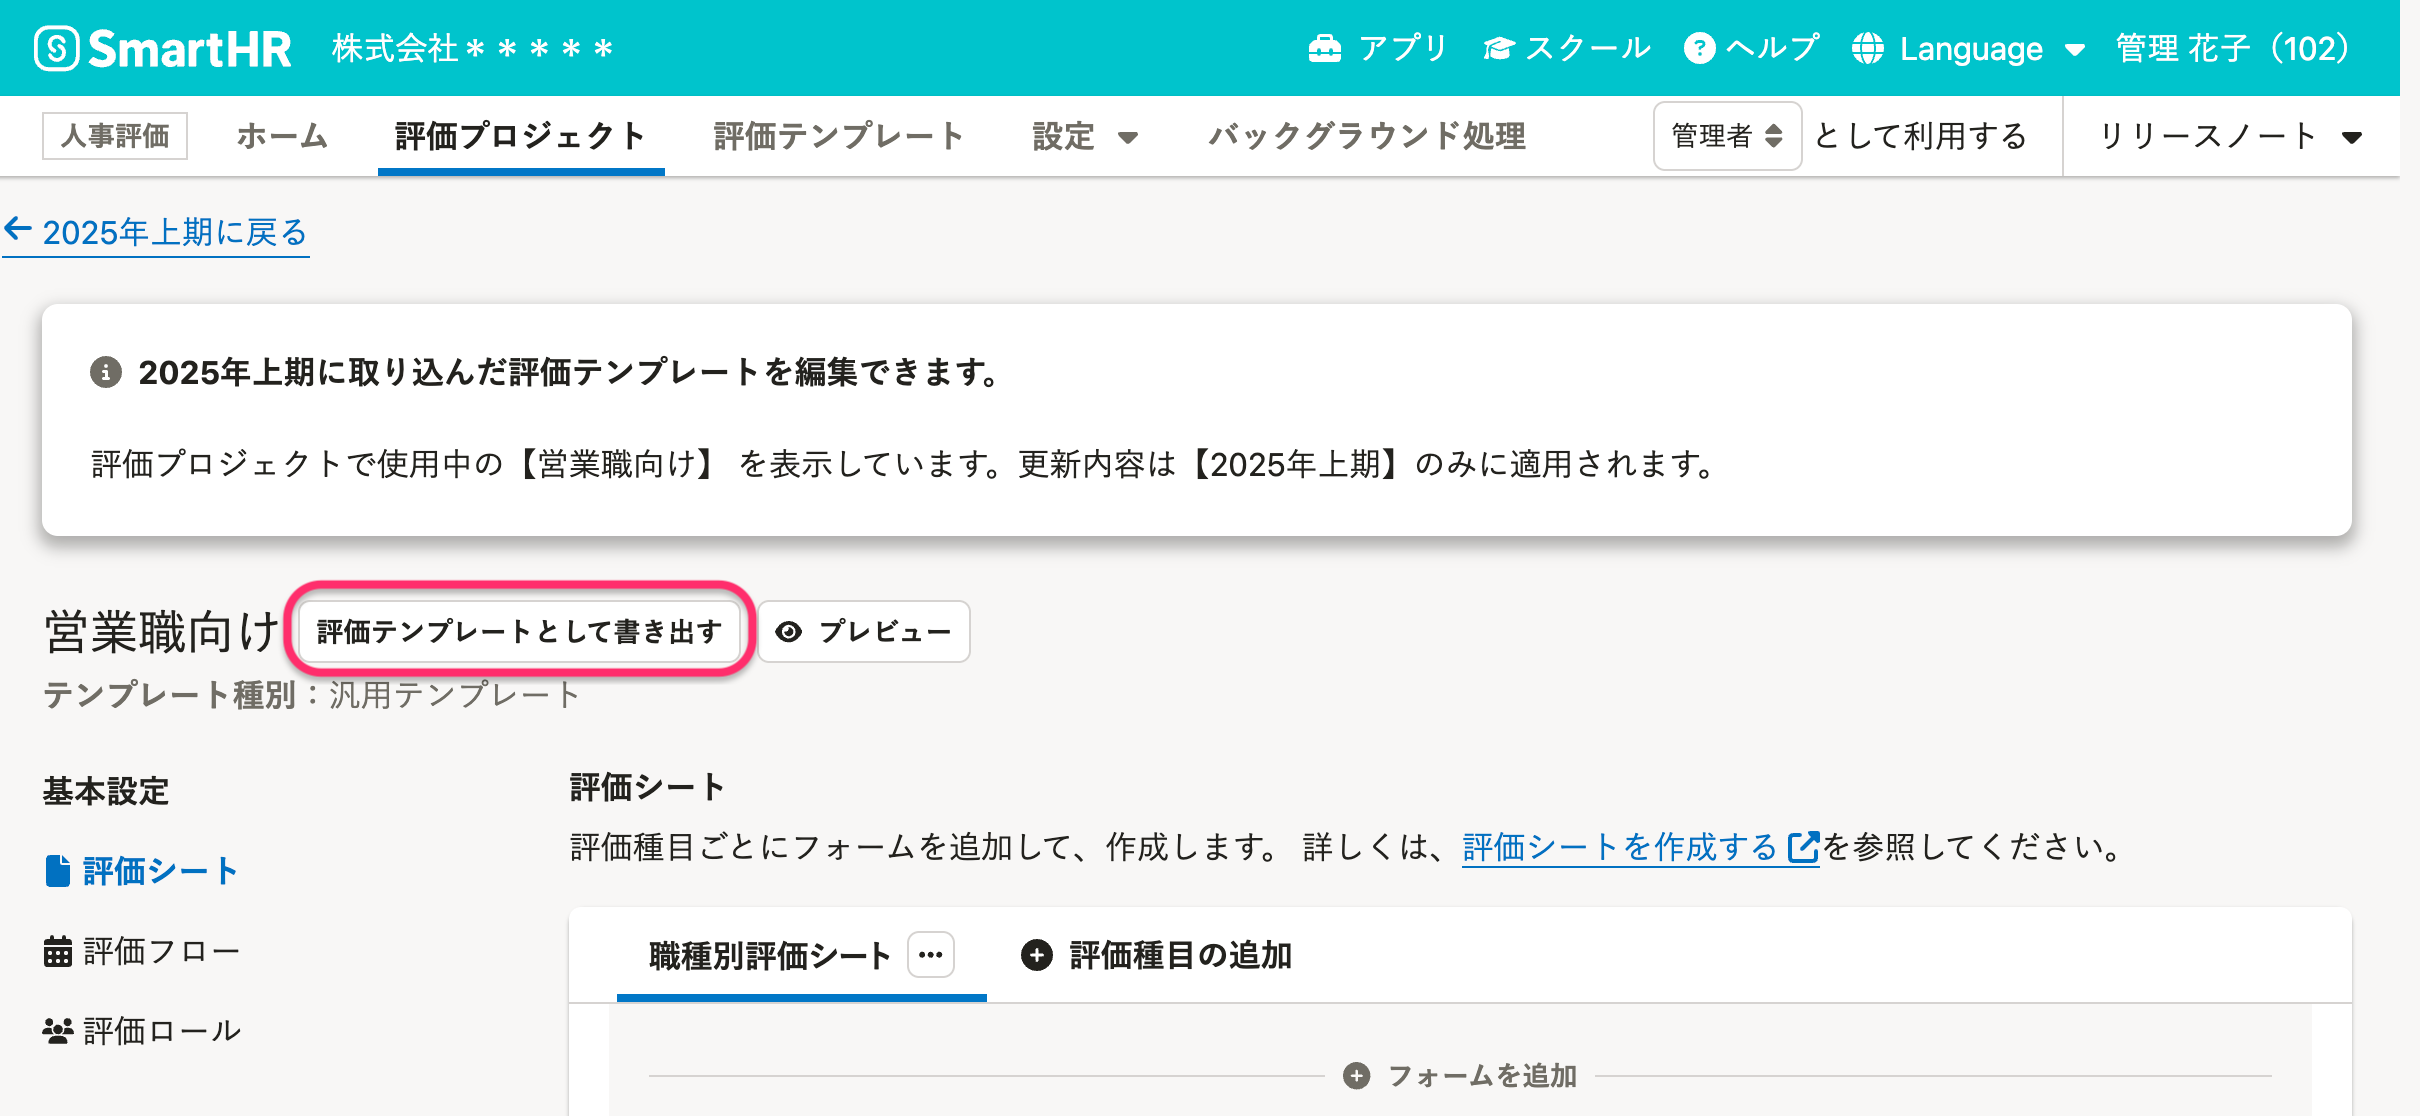
Task: Click the plus icon on フォームを追加
Action: coord(1356,1076)
